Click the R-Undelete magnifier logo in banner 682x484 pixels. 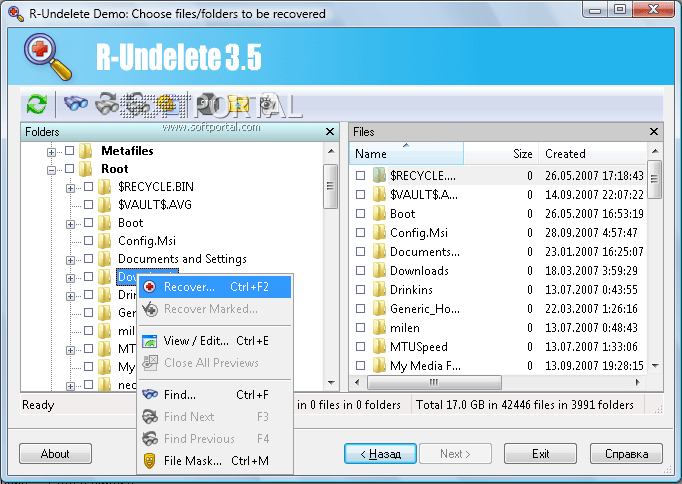pos(47,57)
